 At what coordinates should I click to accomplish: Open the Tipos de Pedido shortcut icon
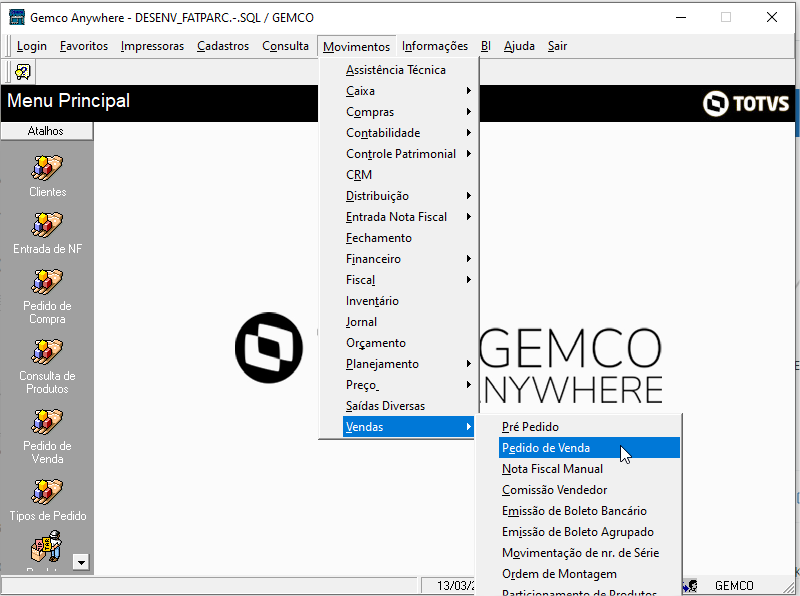(47, 492)
